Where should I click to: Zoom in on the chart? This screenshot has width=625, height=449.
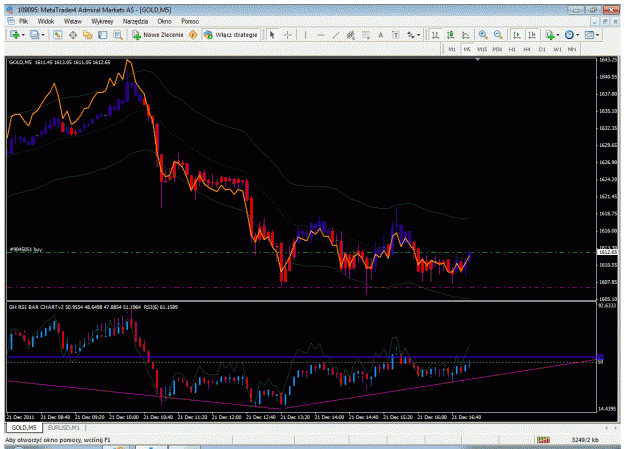coord(483,35)
